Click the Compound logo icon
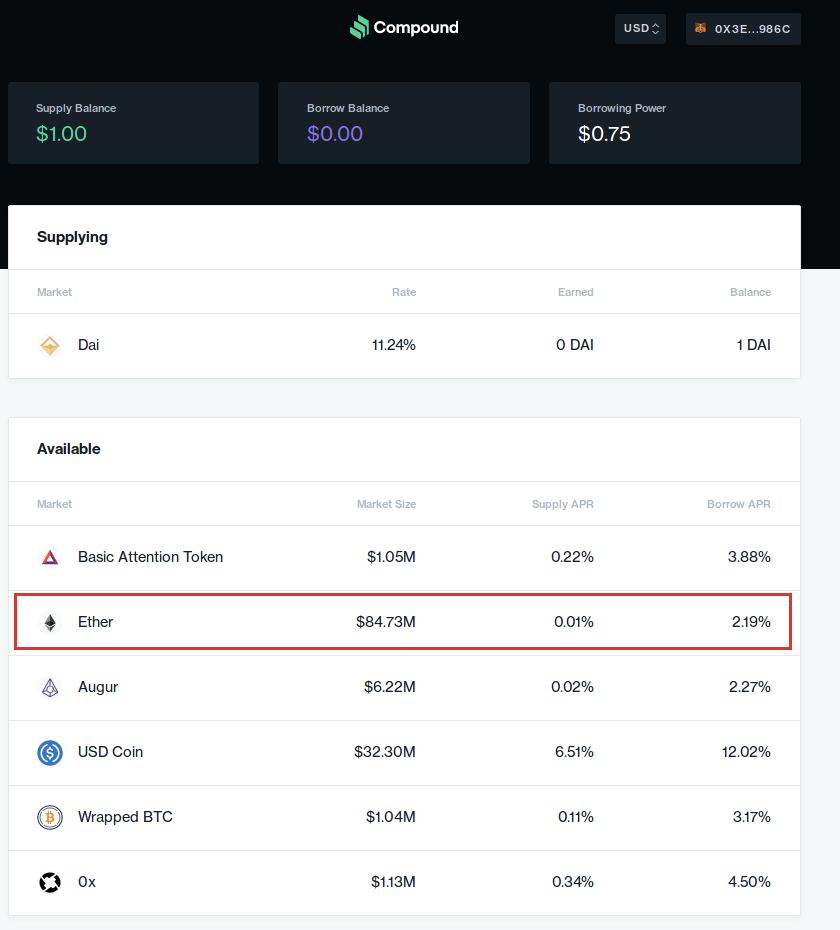The height and width of the screenshot is (930, 840). point(359,27)
